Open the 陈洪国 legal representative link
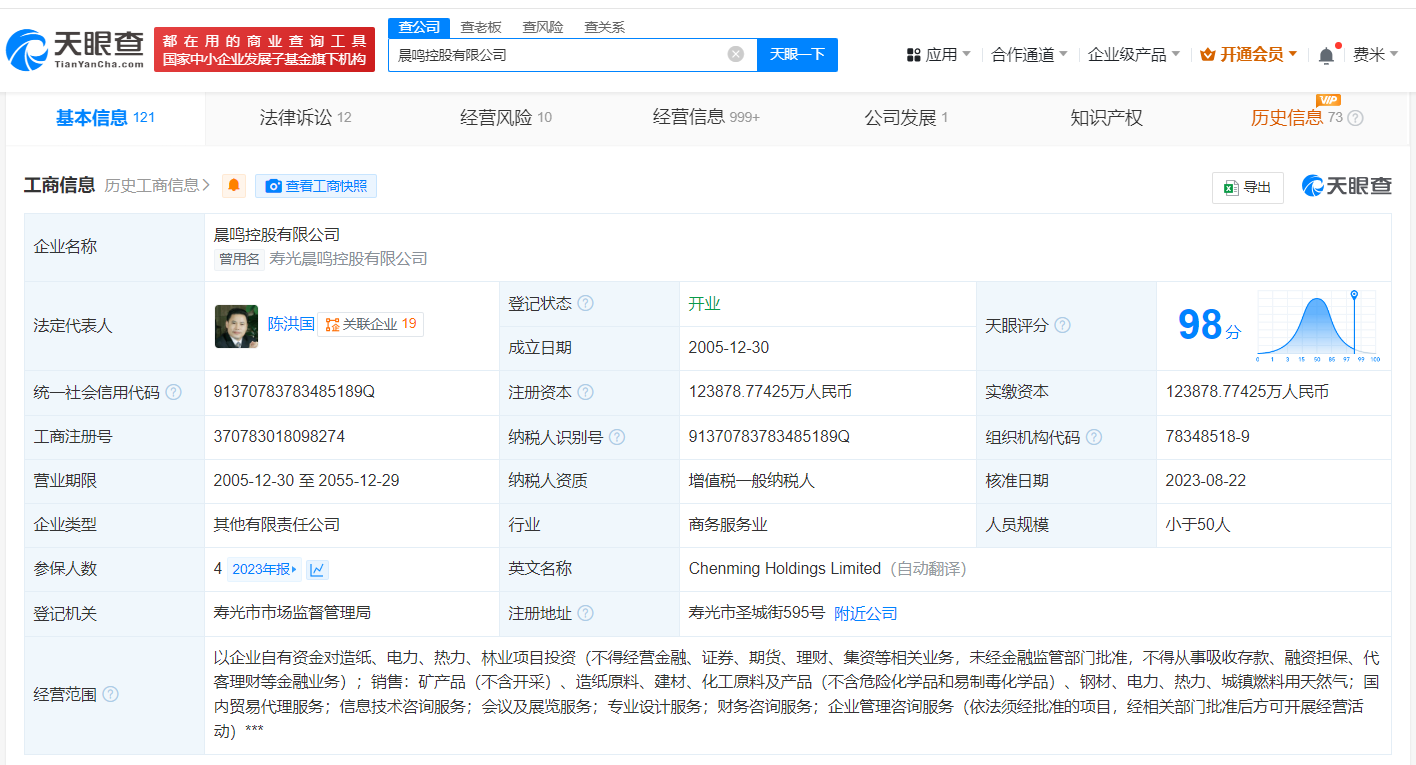The height and width of the screenshot is (765, 1416). [290, 324]
